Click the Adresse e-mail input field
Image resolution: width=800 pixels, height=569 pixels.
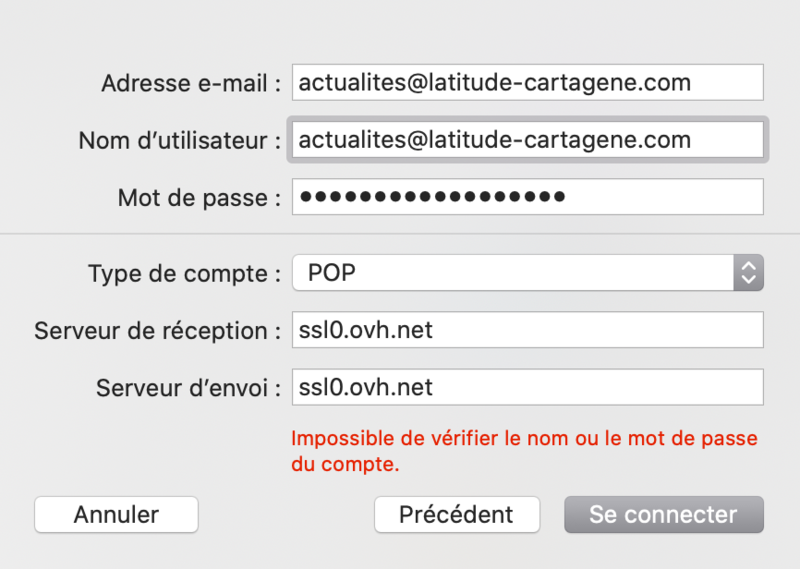click(527, 83)
